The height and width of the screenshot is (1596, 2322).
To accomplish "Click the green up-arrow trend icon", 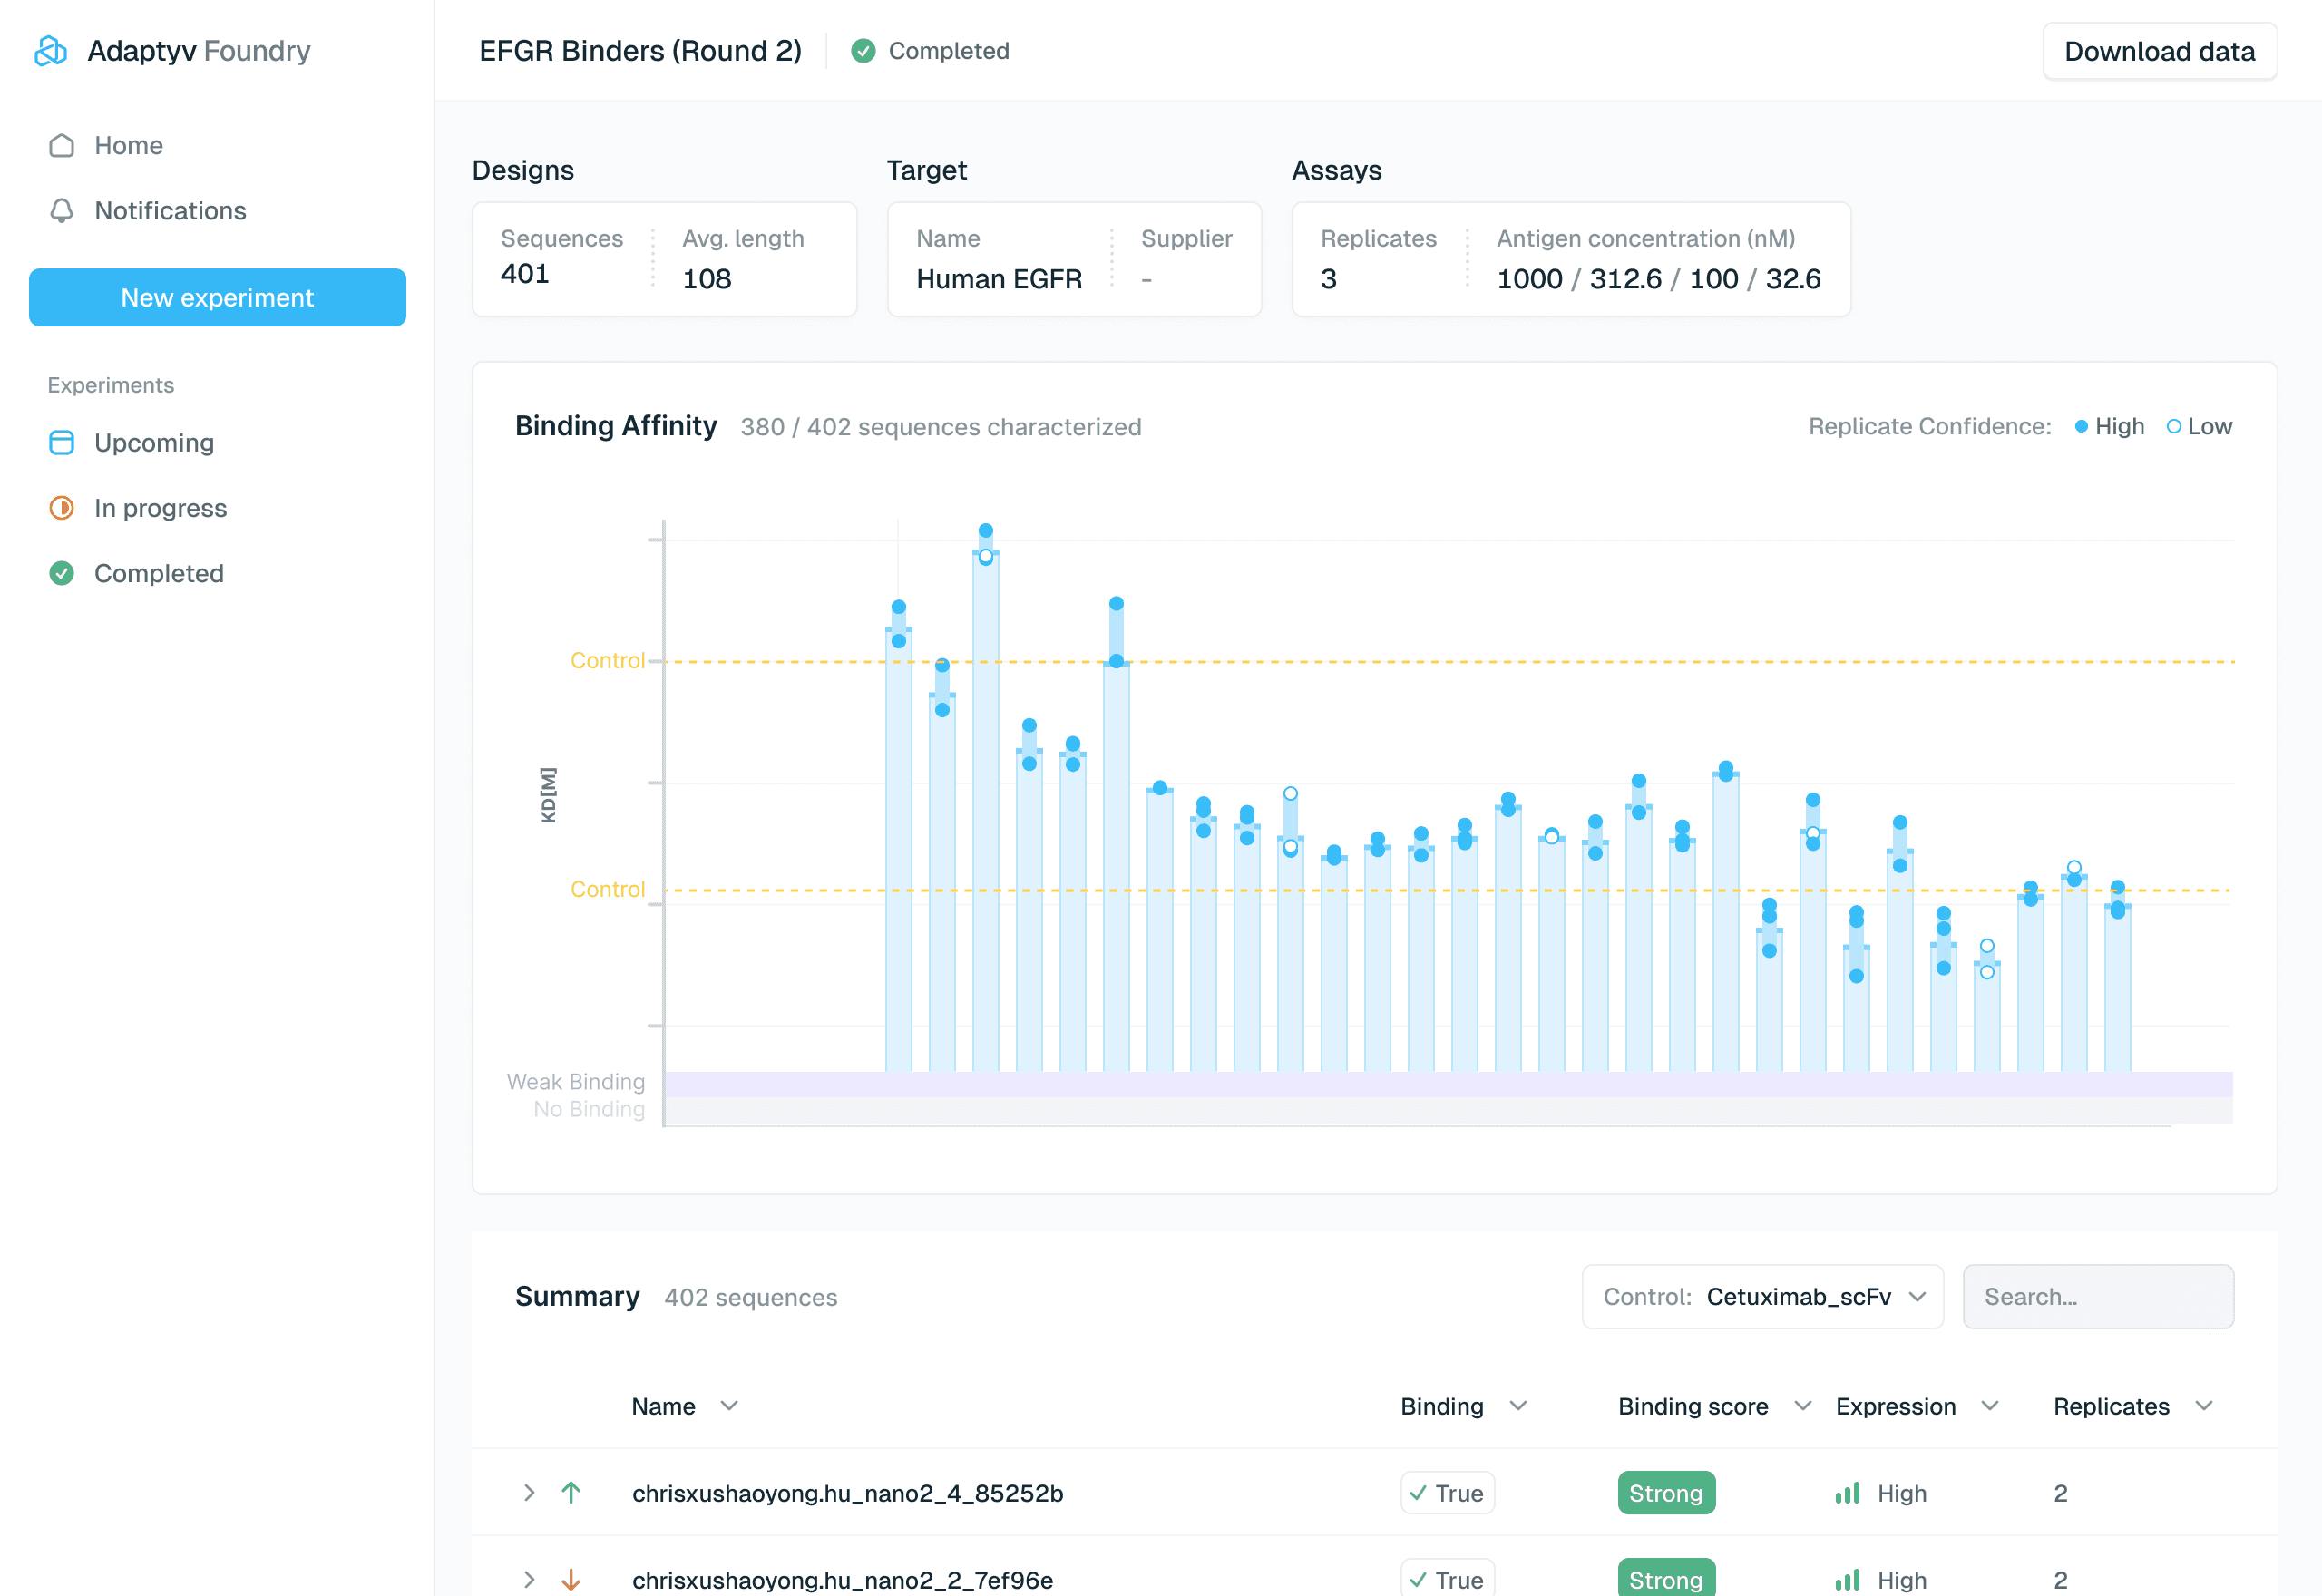I will pos(571,1493).
